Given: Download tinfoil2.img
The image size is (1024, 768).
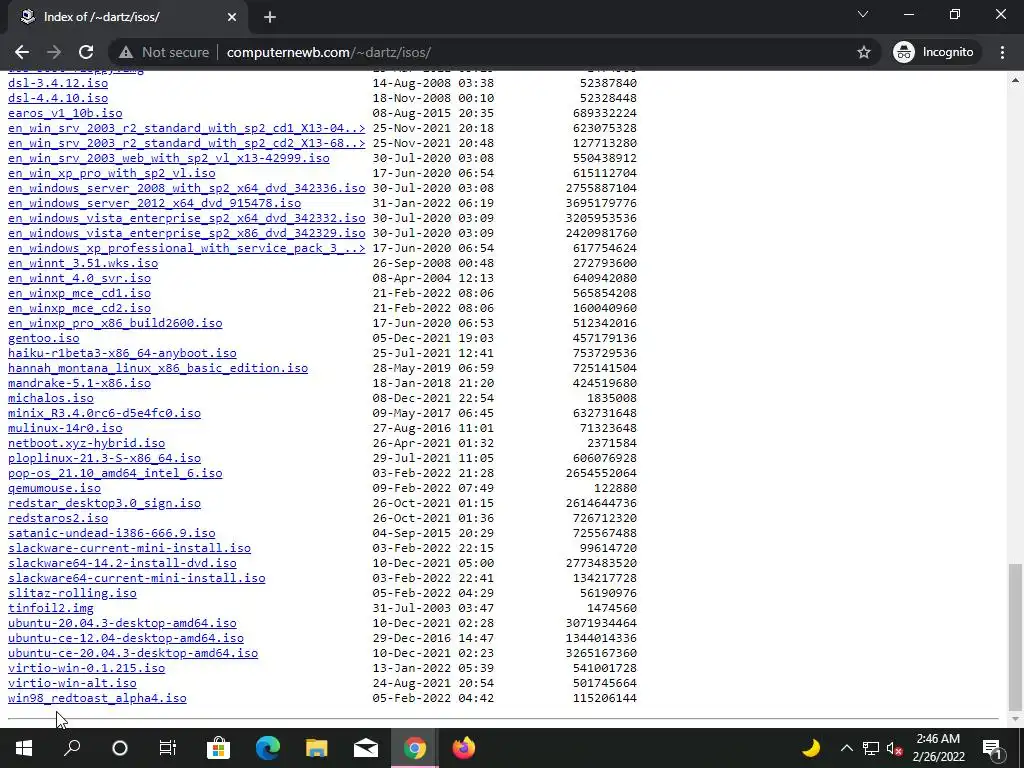Looking at the screenshot, I should point(51,609).
